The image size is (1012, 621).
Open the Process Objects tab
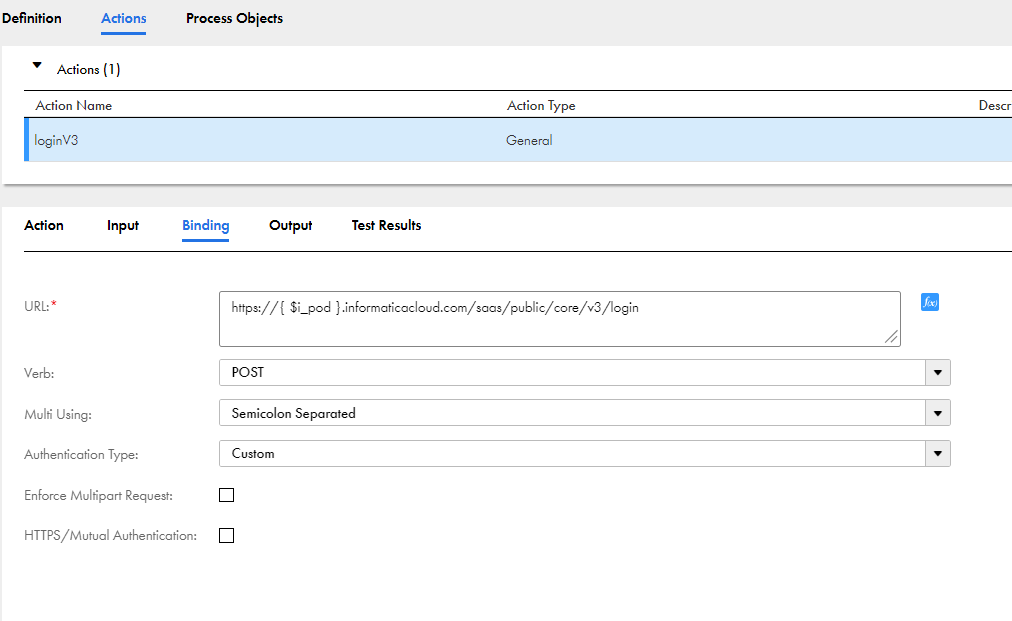tap(234, 18)
